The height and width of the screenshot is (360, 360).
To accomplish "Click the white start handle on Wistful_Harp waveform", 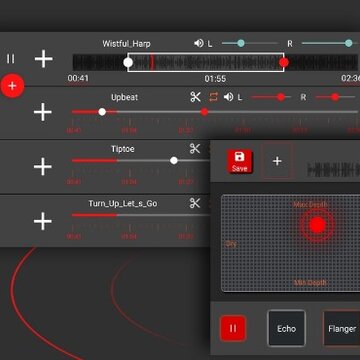I will click(128, 63).
